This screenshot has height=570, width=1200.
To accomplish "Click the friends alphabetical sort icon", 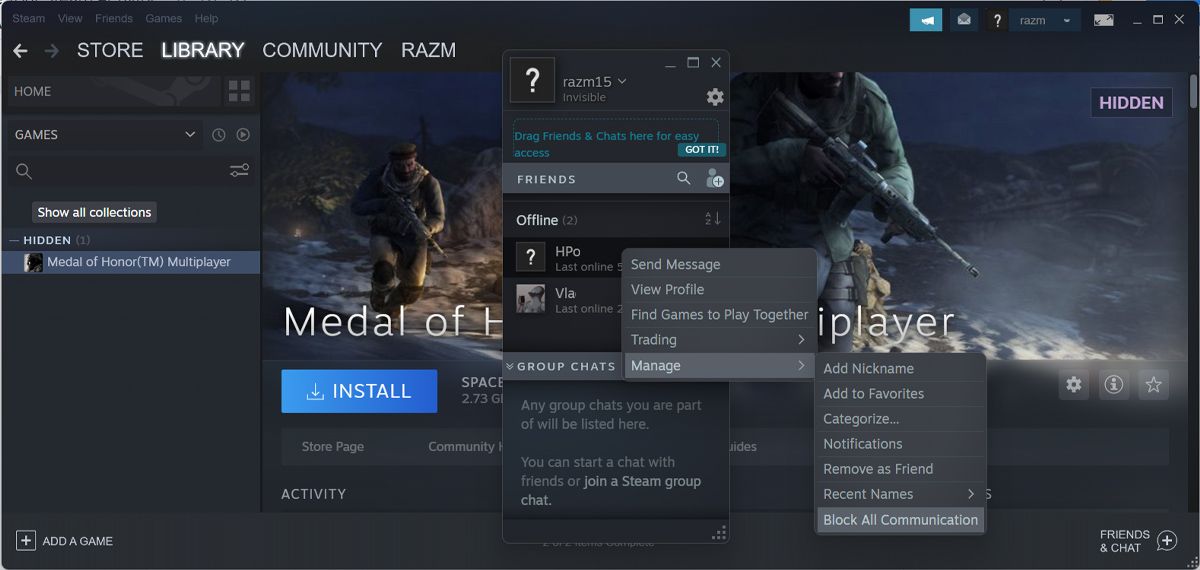I will point(713,219).
